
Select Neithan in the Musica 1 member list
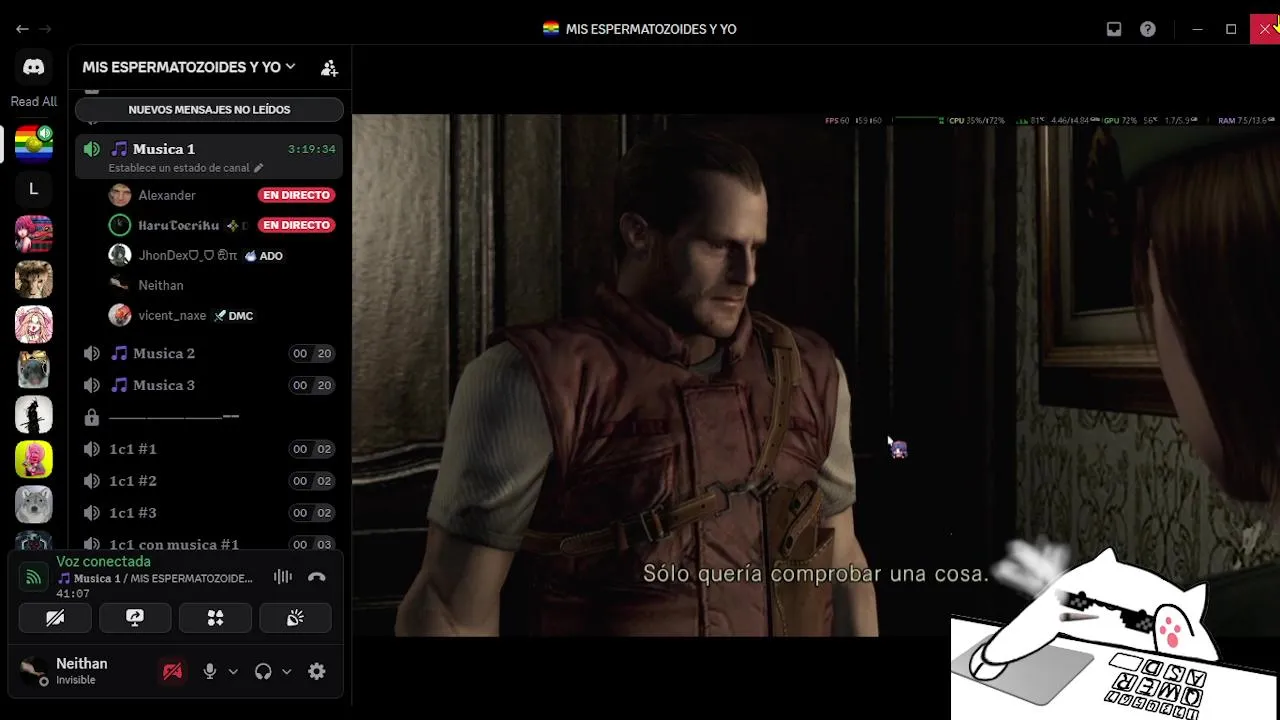click(221, 285)
